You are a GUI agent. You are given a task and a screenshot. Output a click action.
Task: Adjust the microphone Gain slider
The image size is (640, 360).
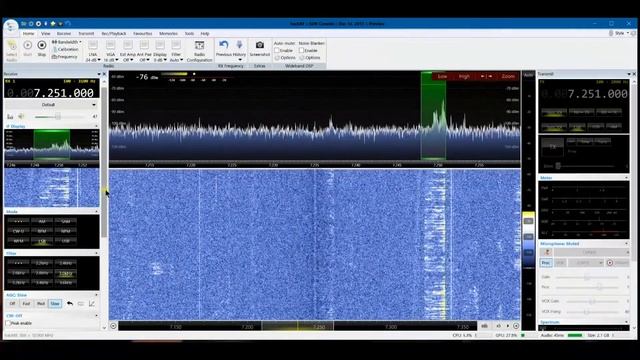point(587,277)
